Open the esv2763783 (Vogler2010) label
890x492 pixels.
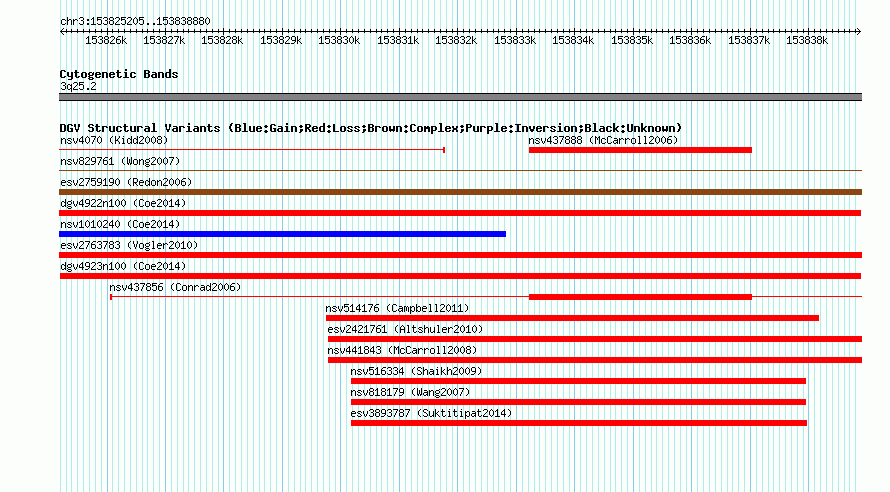(129, 245)
